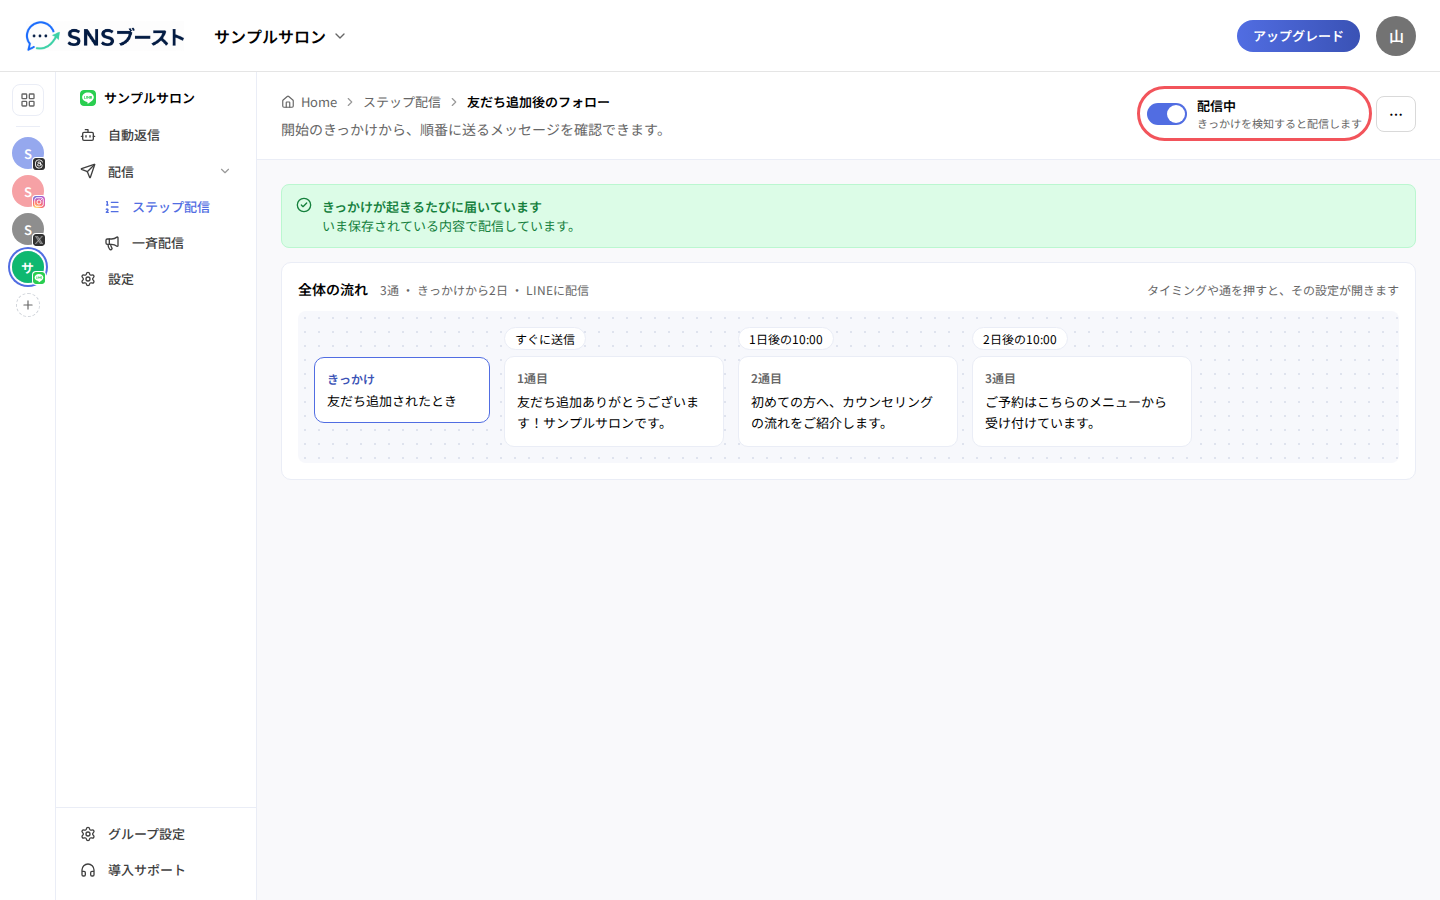
Task: Open ステップ配信 in the sidebar
Action: (156, 207)
